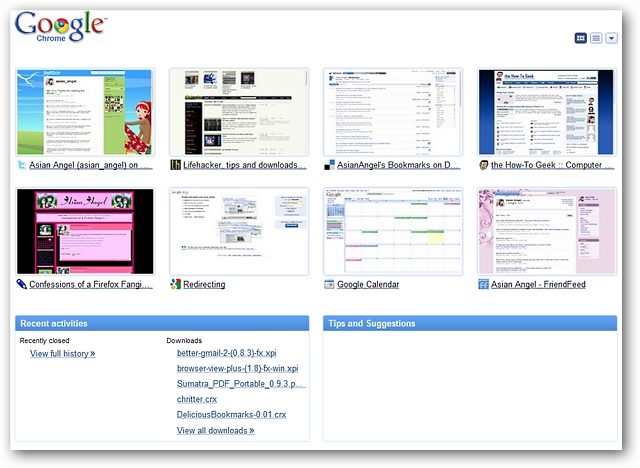Open the Redirecting page thumbnail

pyautogui.click(x=239, y=231)
